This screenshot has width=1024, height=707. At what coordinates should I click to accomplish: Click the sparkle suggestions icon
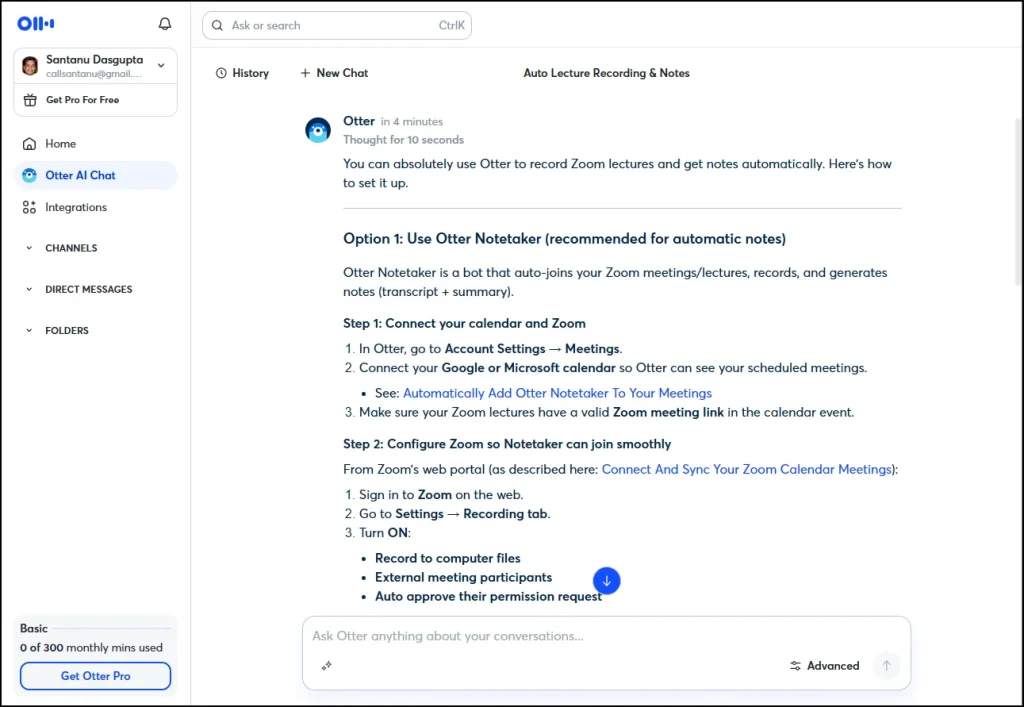(327, 665)
